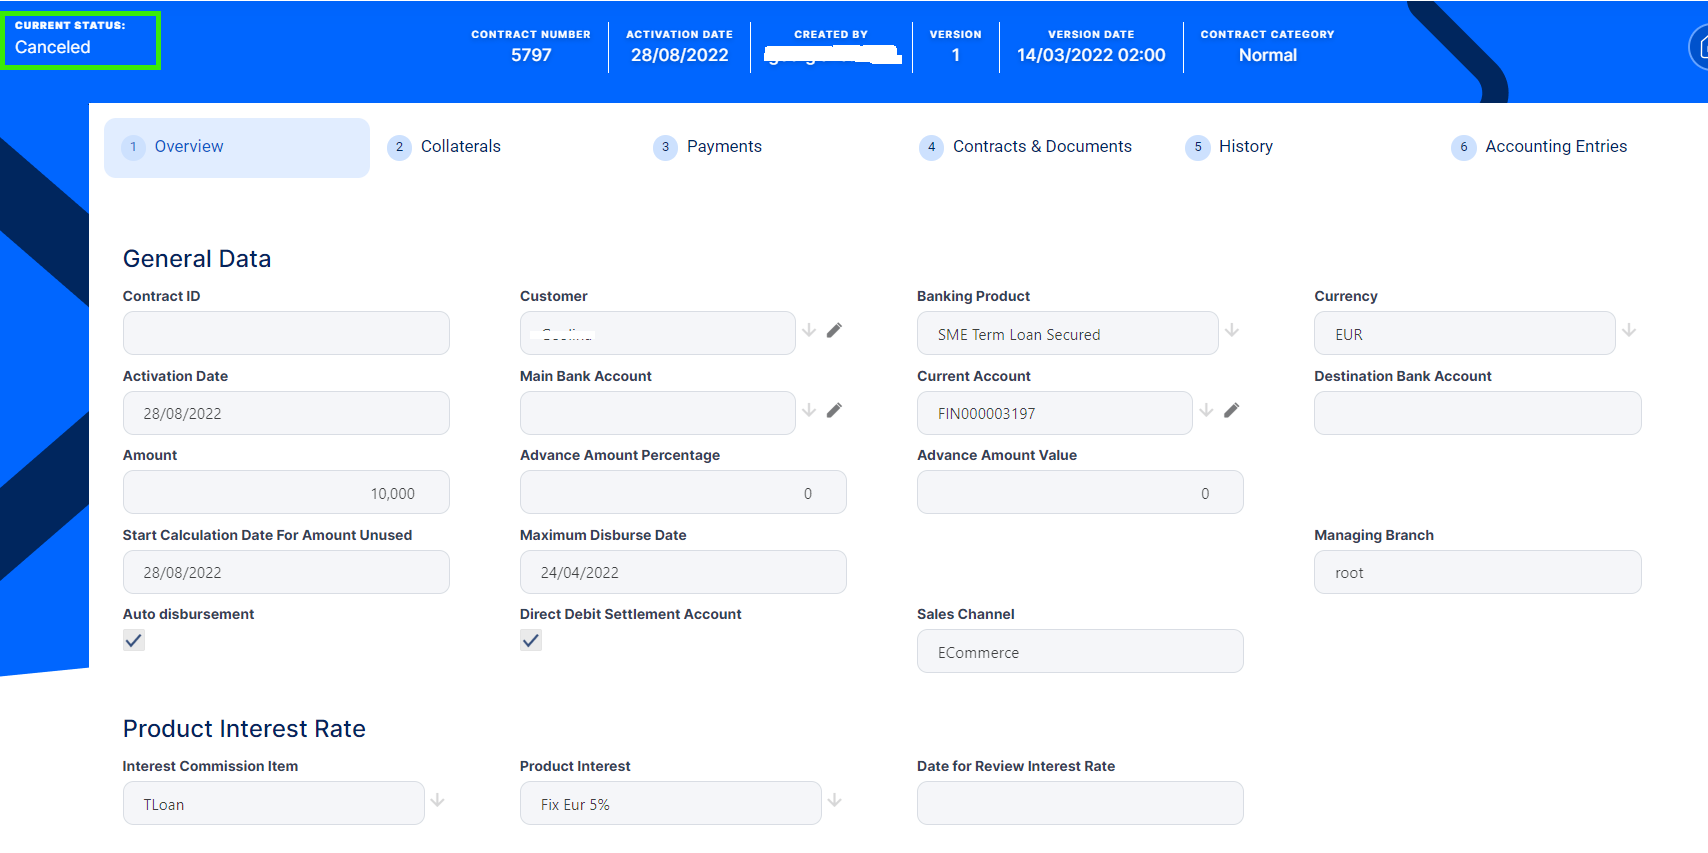
Task: Click the arrow icon next to Current Account
Action: coord(1206,410)
